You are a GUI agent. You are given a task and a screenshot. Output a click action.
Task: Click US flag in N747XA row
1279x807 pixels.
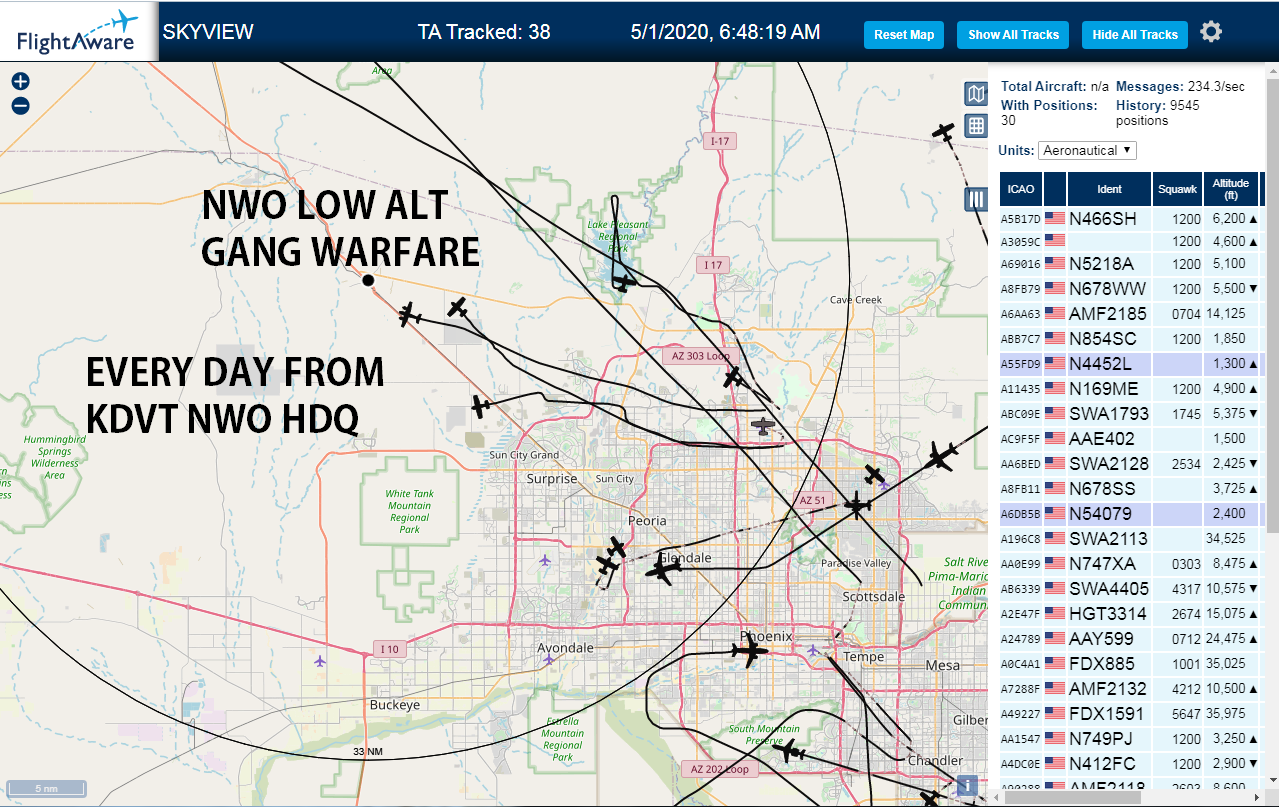pos(1054,563)
